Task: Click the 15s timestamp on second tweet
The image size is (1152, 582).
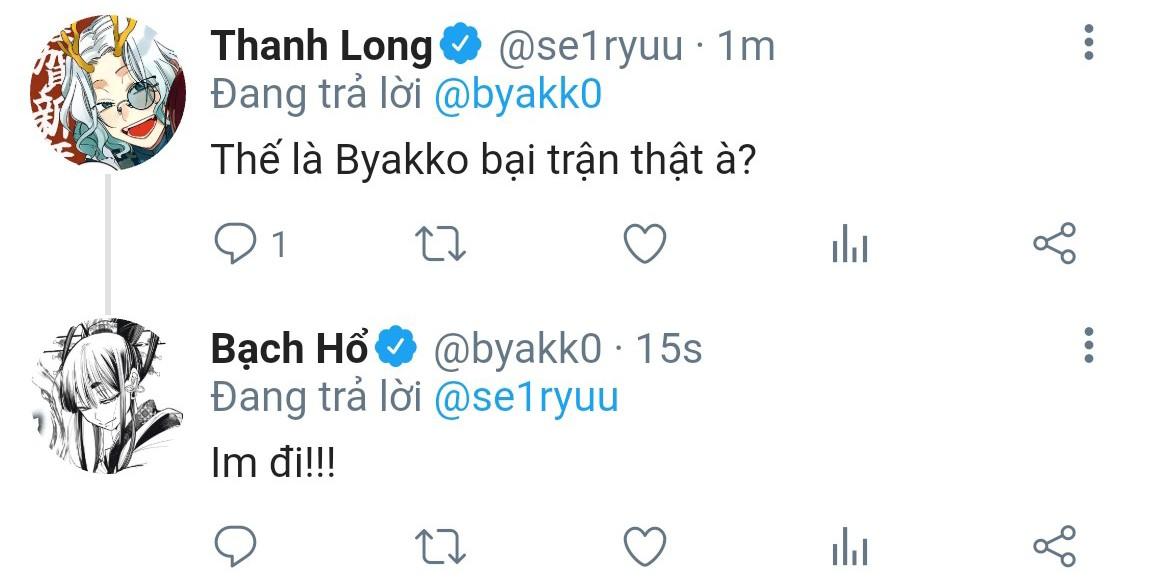Action: (669, 348)
